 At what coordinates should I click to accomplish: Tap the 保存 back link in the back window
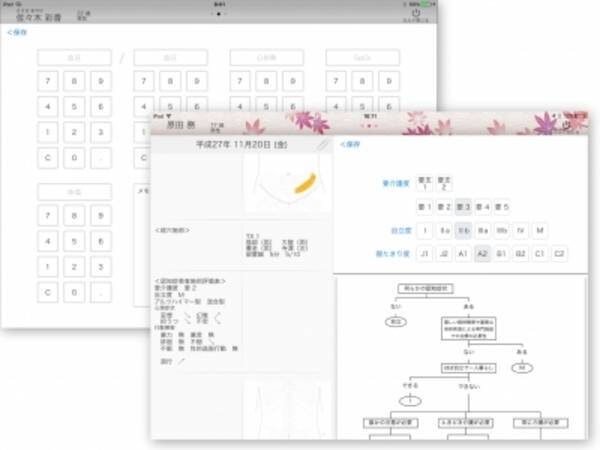[17, 33]
